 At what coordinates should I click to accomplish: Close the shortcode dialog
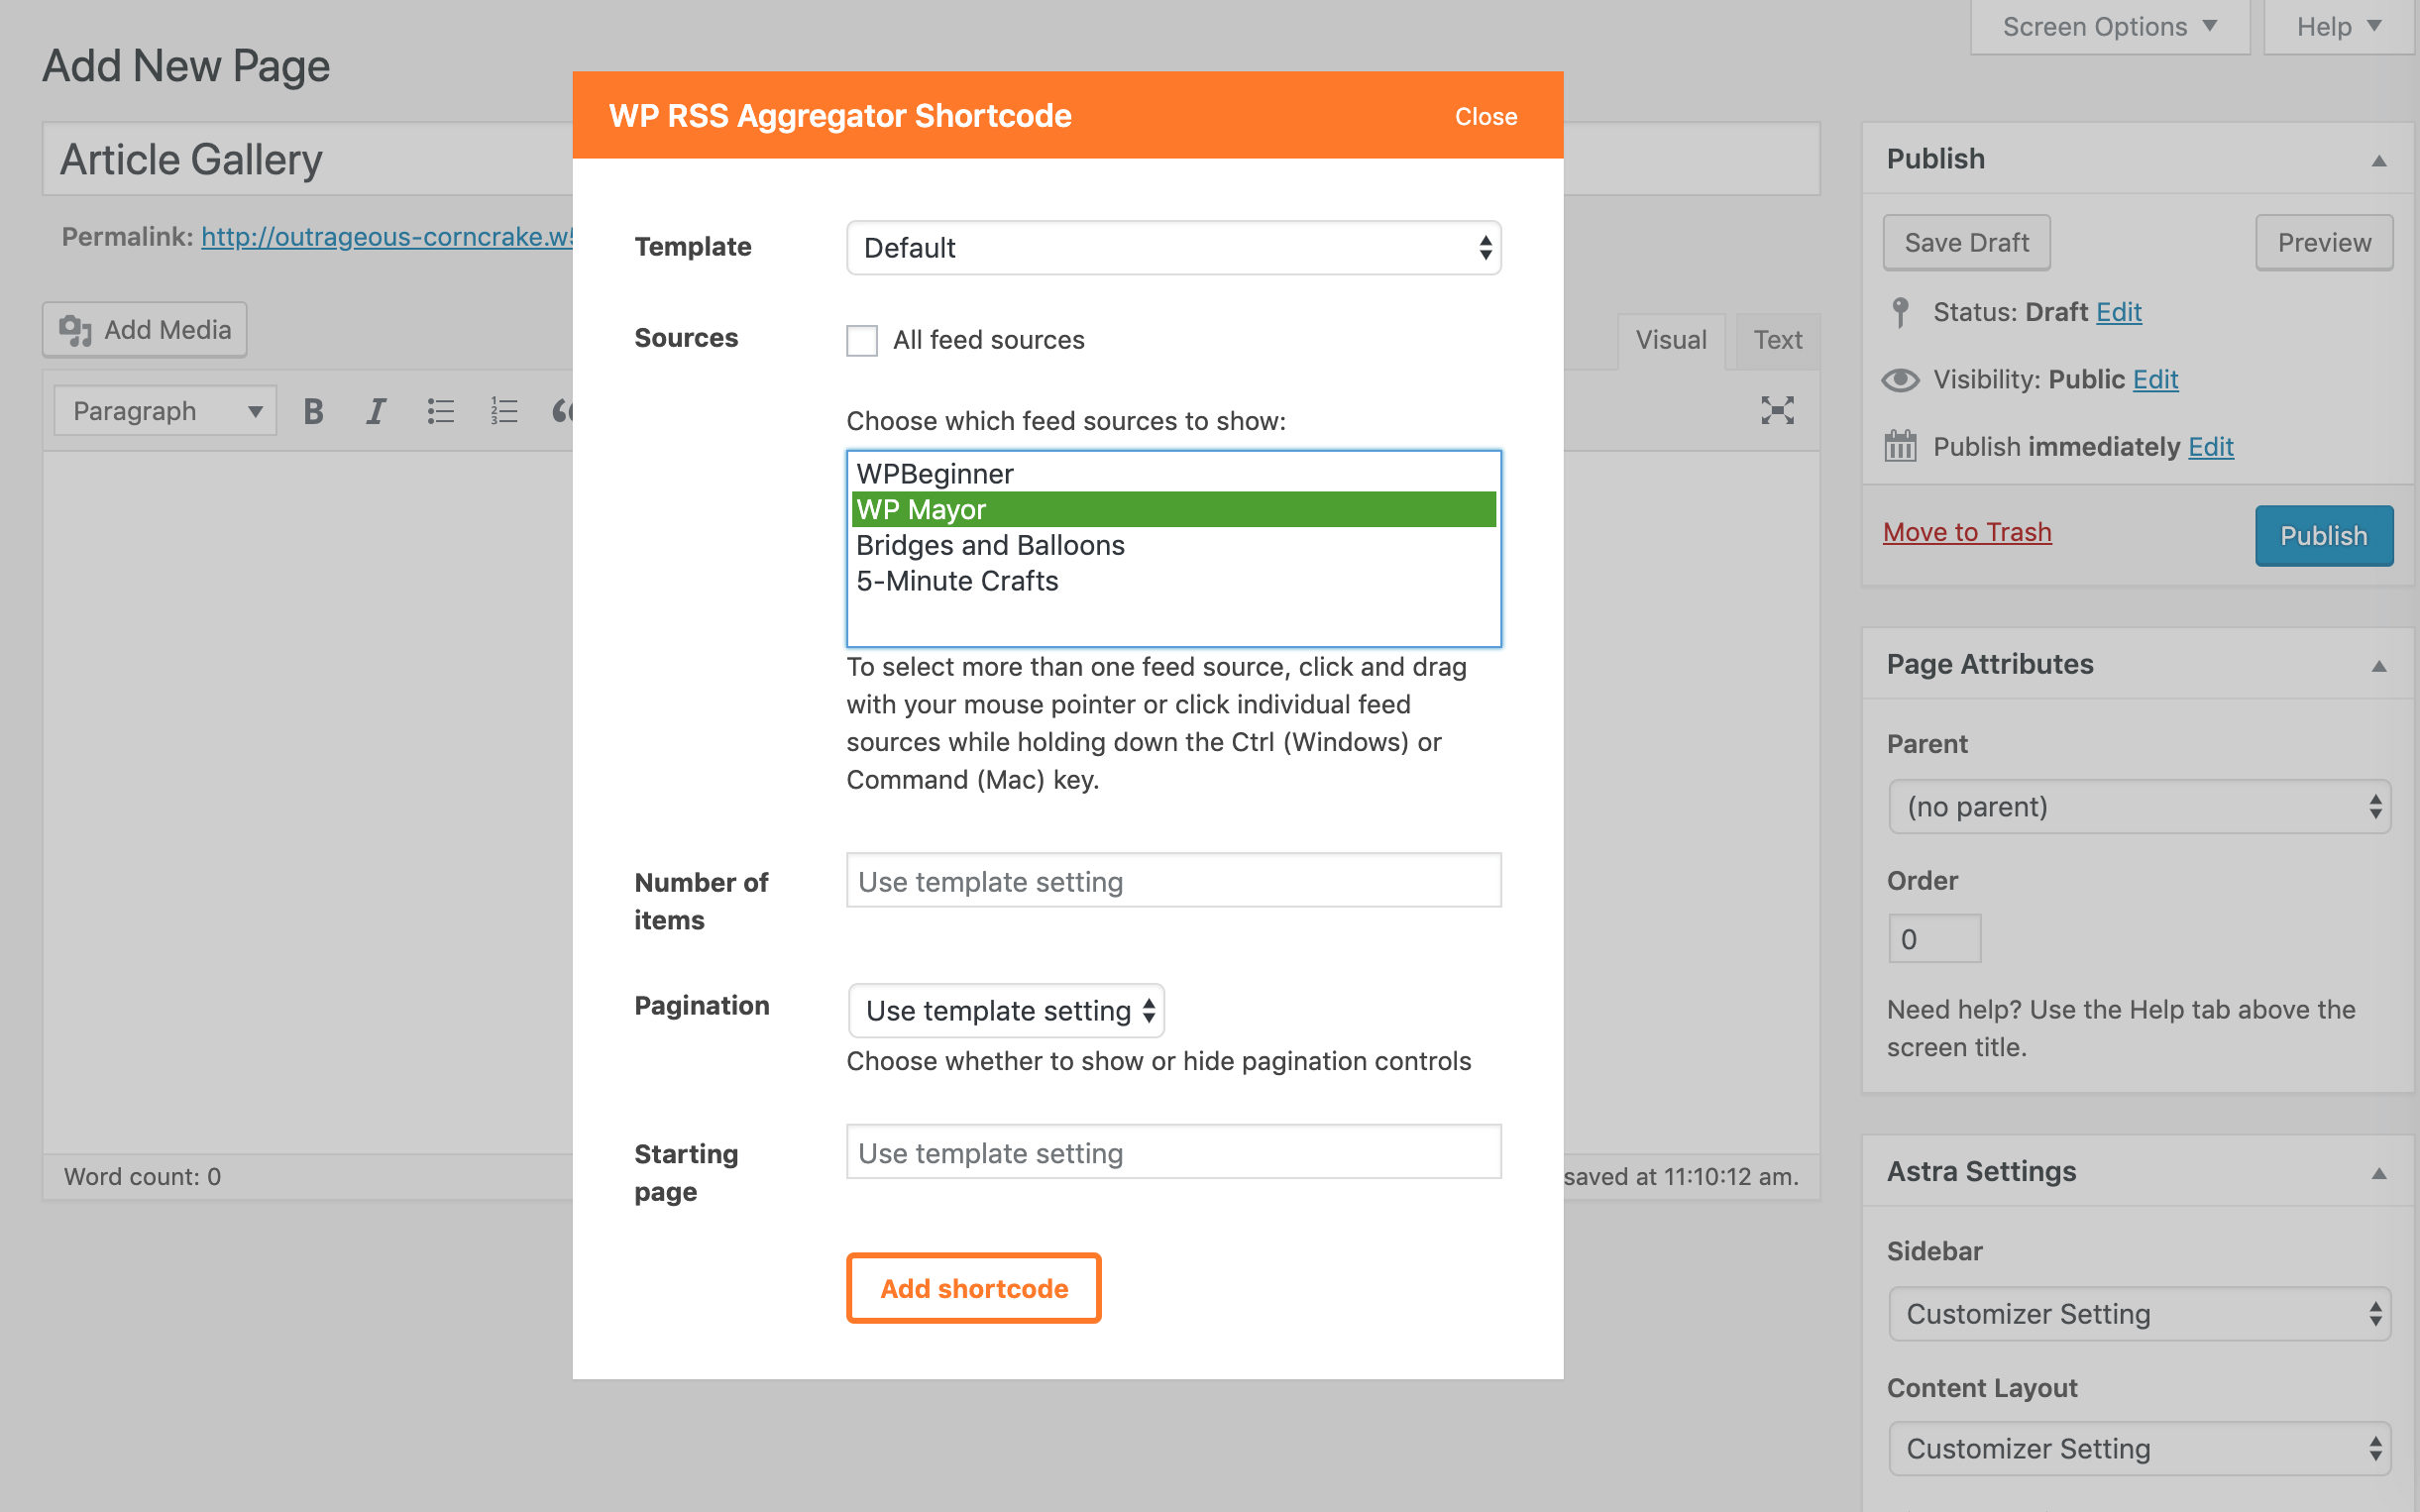[x=1486, y=117]
